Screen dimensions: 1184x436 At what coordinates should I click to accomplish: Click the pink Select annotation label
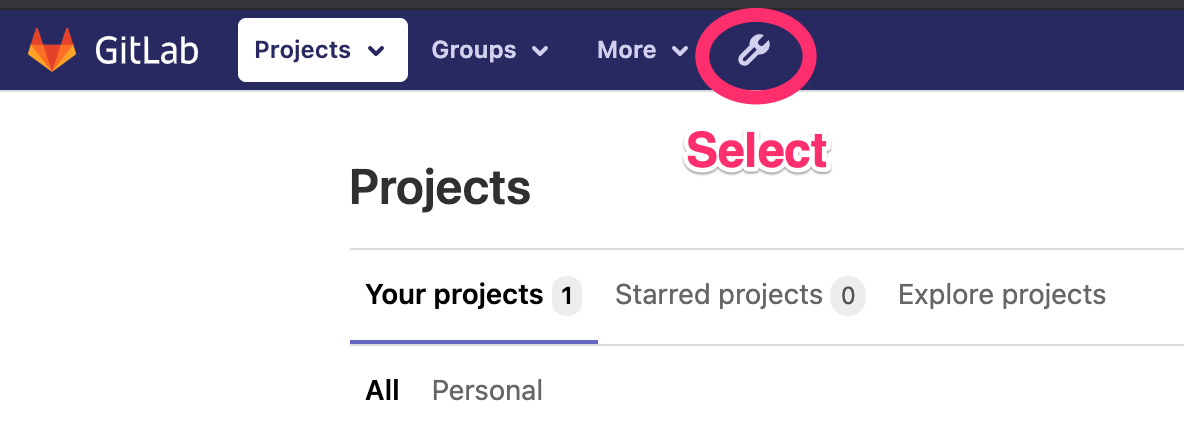(x=757, y=150)
